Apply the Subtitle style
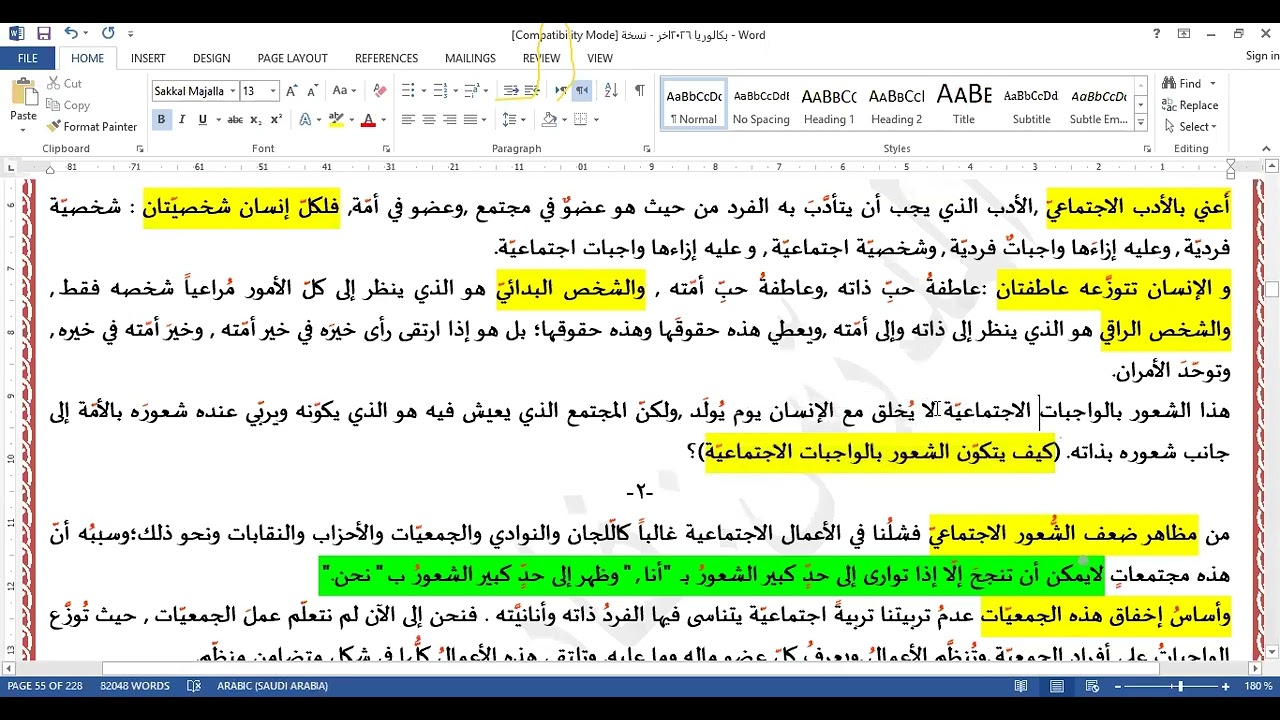1280x720 pixels. (1031, 104)
